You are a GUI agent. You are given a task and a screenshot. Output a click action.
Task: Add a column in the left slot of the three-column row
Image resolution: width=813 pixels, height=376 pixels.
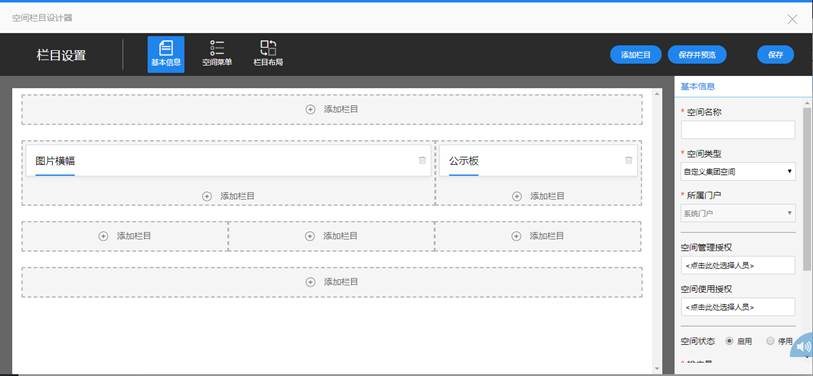click(x=124, y=236)
